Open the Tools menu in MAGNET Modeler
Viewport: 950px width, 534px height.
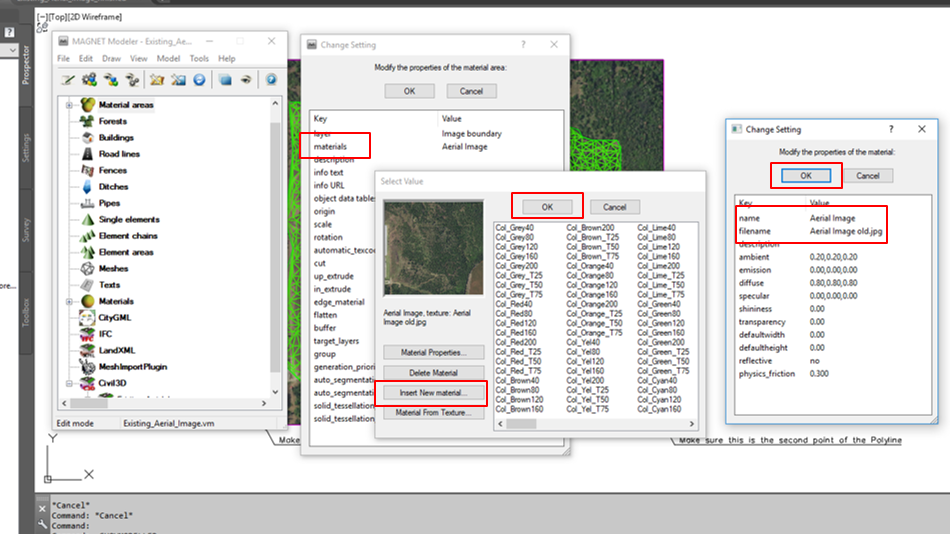tap(197, 59)
